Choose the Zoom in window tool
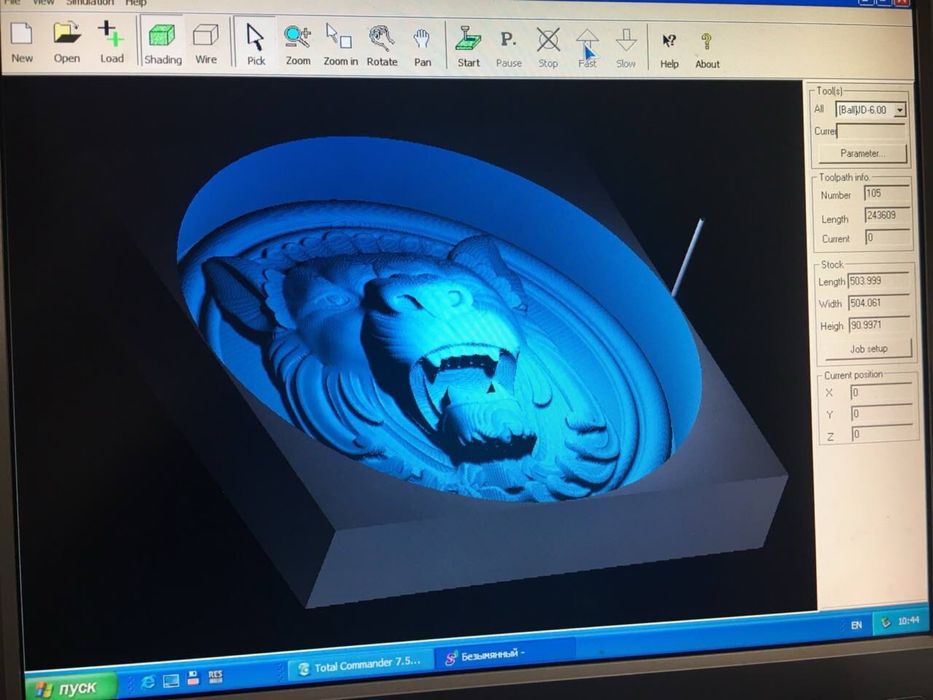933x700 pixels. [340, 45]
